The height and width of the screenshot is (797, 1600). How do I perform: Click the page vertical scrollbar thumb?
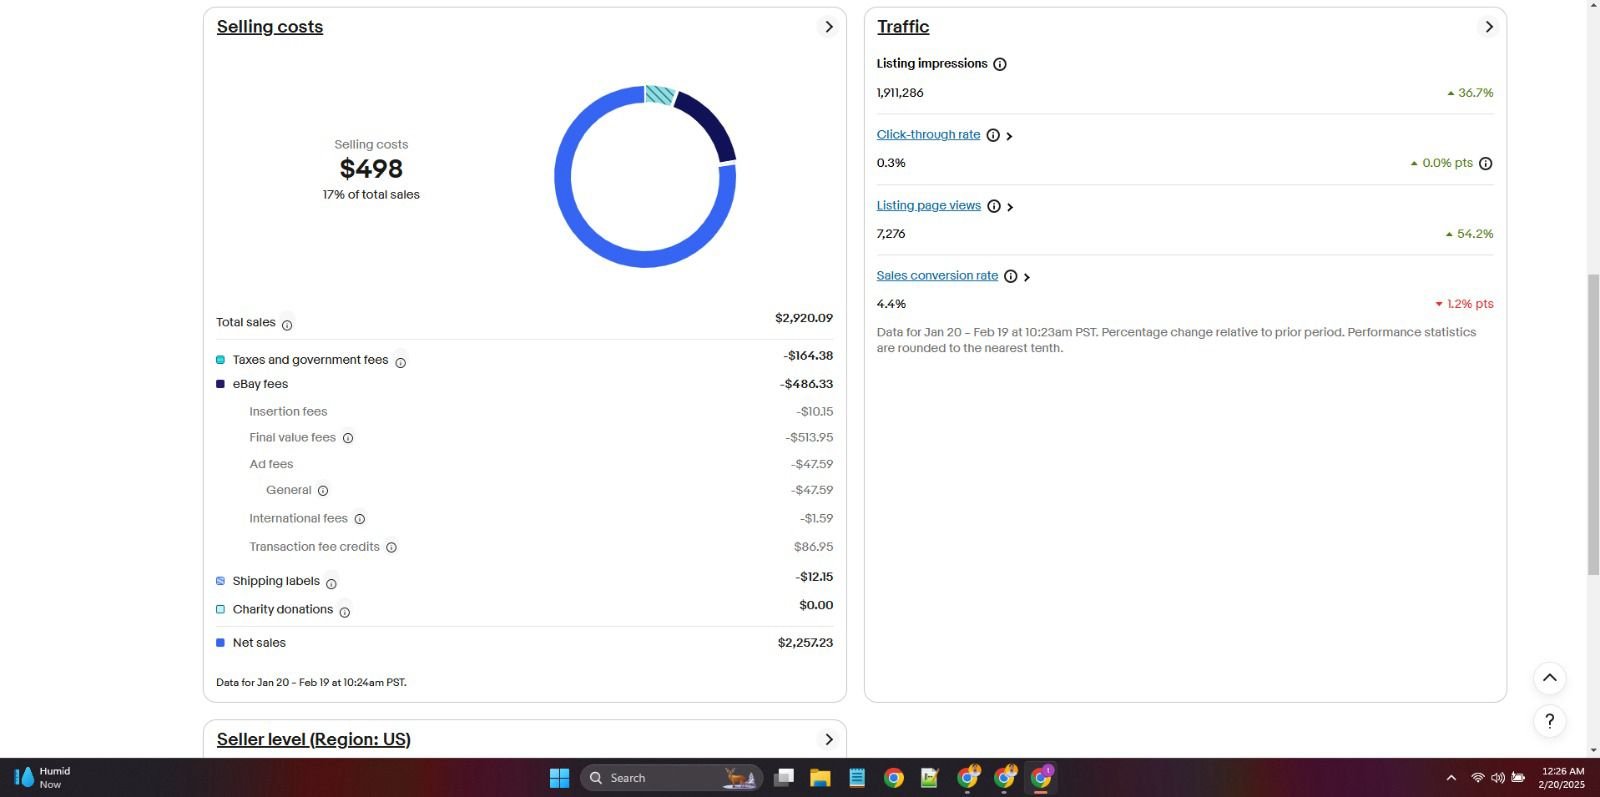point(1593,423)
